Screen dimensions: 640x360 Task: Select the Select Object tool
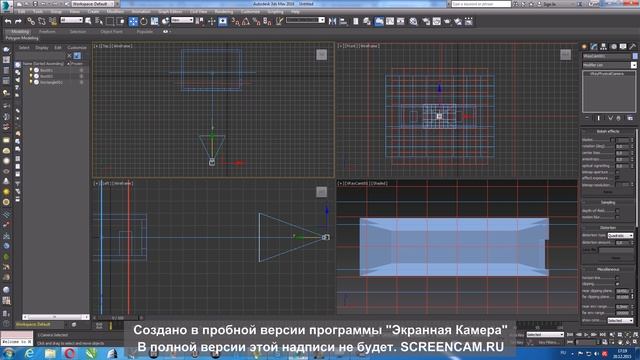[88, 21]
